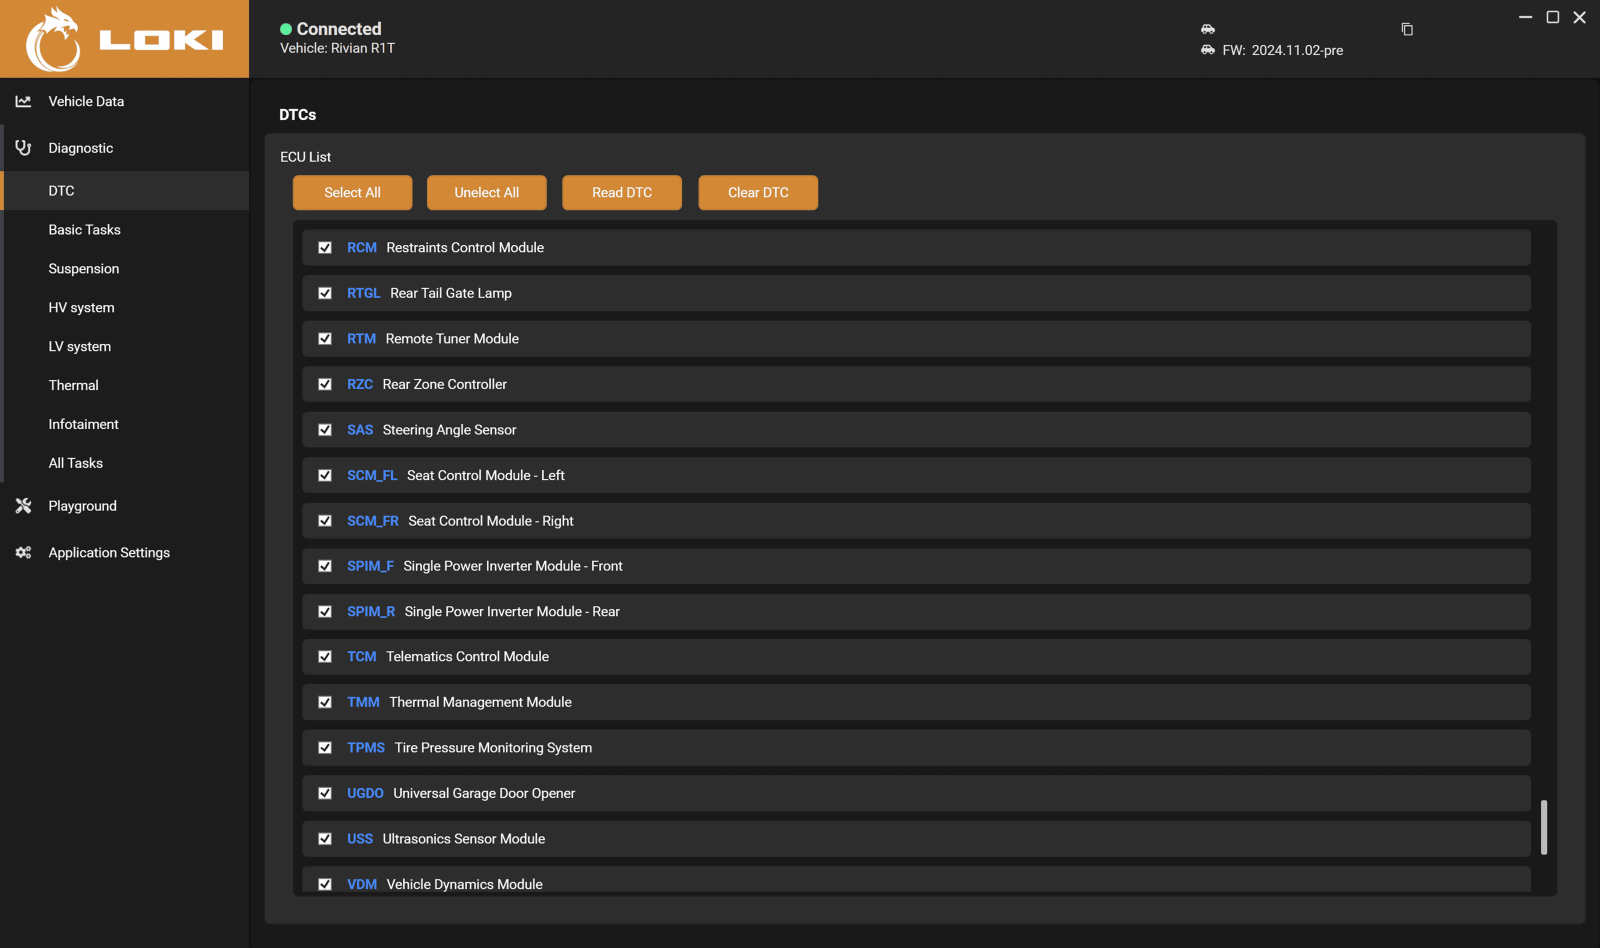Click the Diagnostic stethoscope icon
Image resolution: width=1600 pixels, height=948 pixels.
click(x=23, y=148)
